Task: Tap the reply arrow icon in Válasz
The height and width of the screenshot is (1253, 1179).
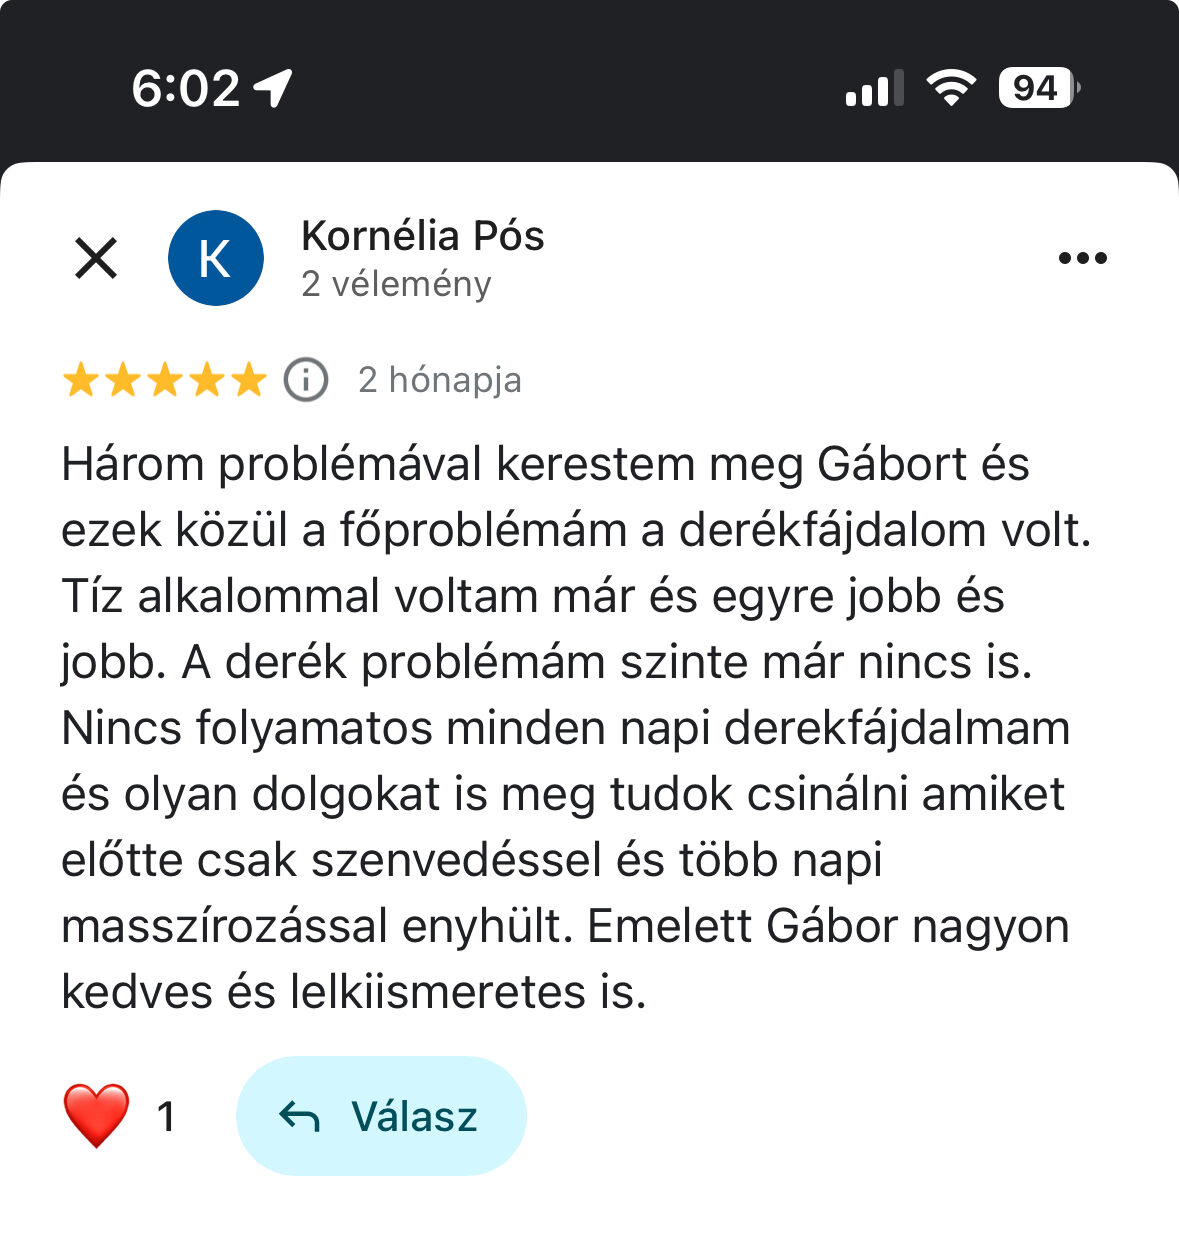Action: pos(299,1116)
